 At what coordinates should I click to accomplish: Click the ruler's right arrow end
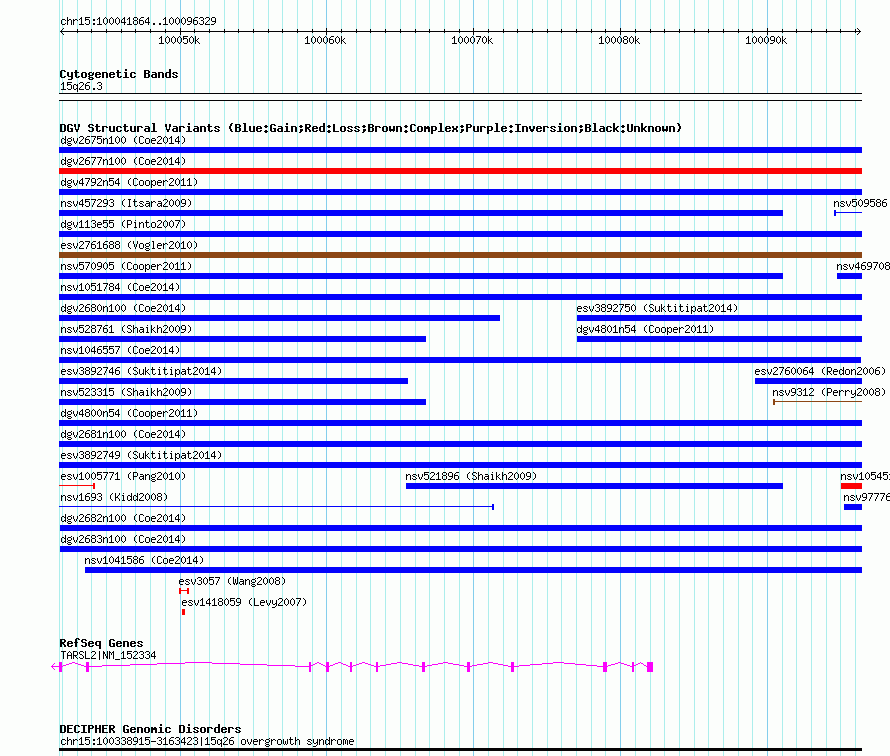tap(859, 31)
